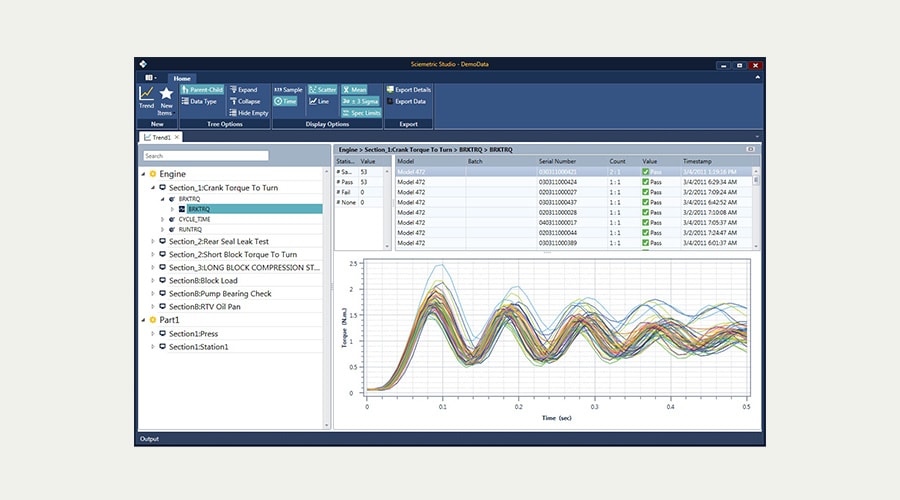The image size is (900, 500).
Task: Sort by the Model column header
Action: point(405,161)
